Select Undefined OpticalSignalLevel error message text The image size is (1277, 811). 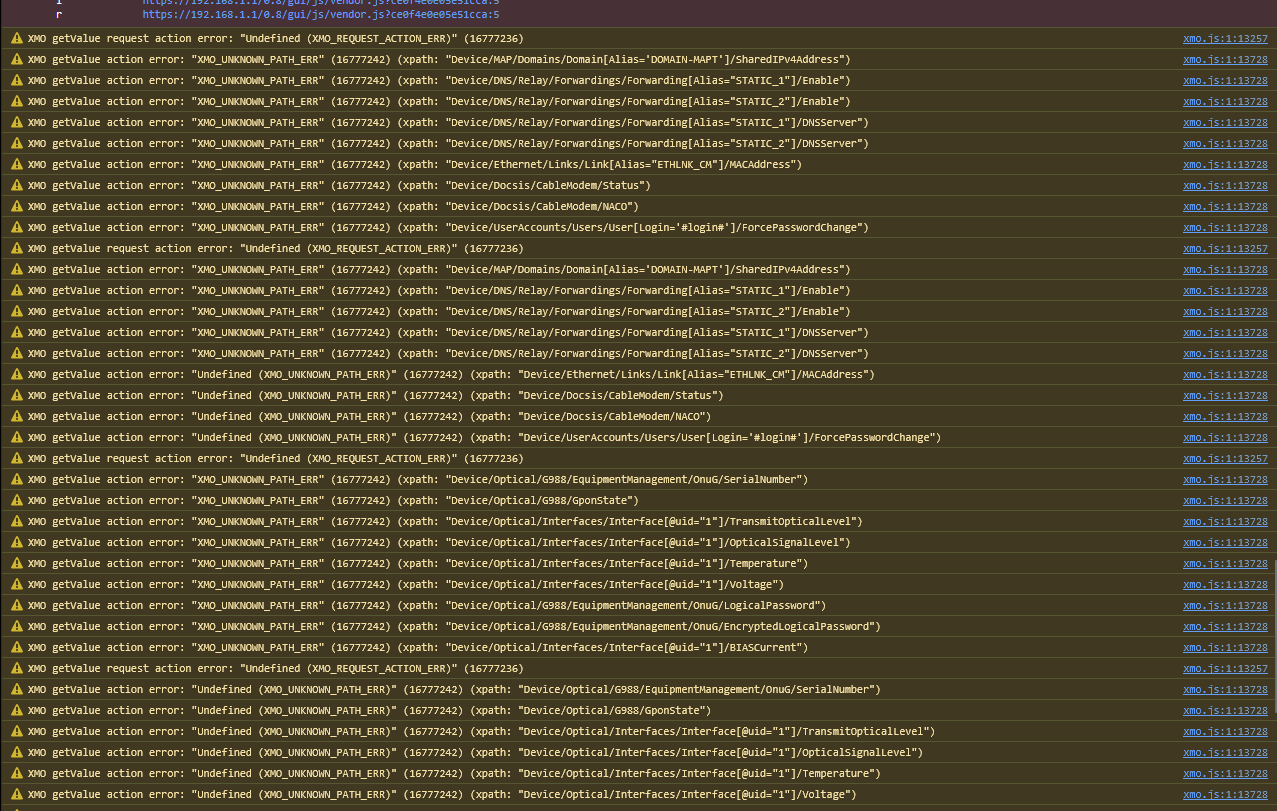pyautogui.click(x=475, y=752)
